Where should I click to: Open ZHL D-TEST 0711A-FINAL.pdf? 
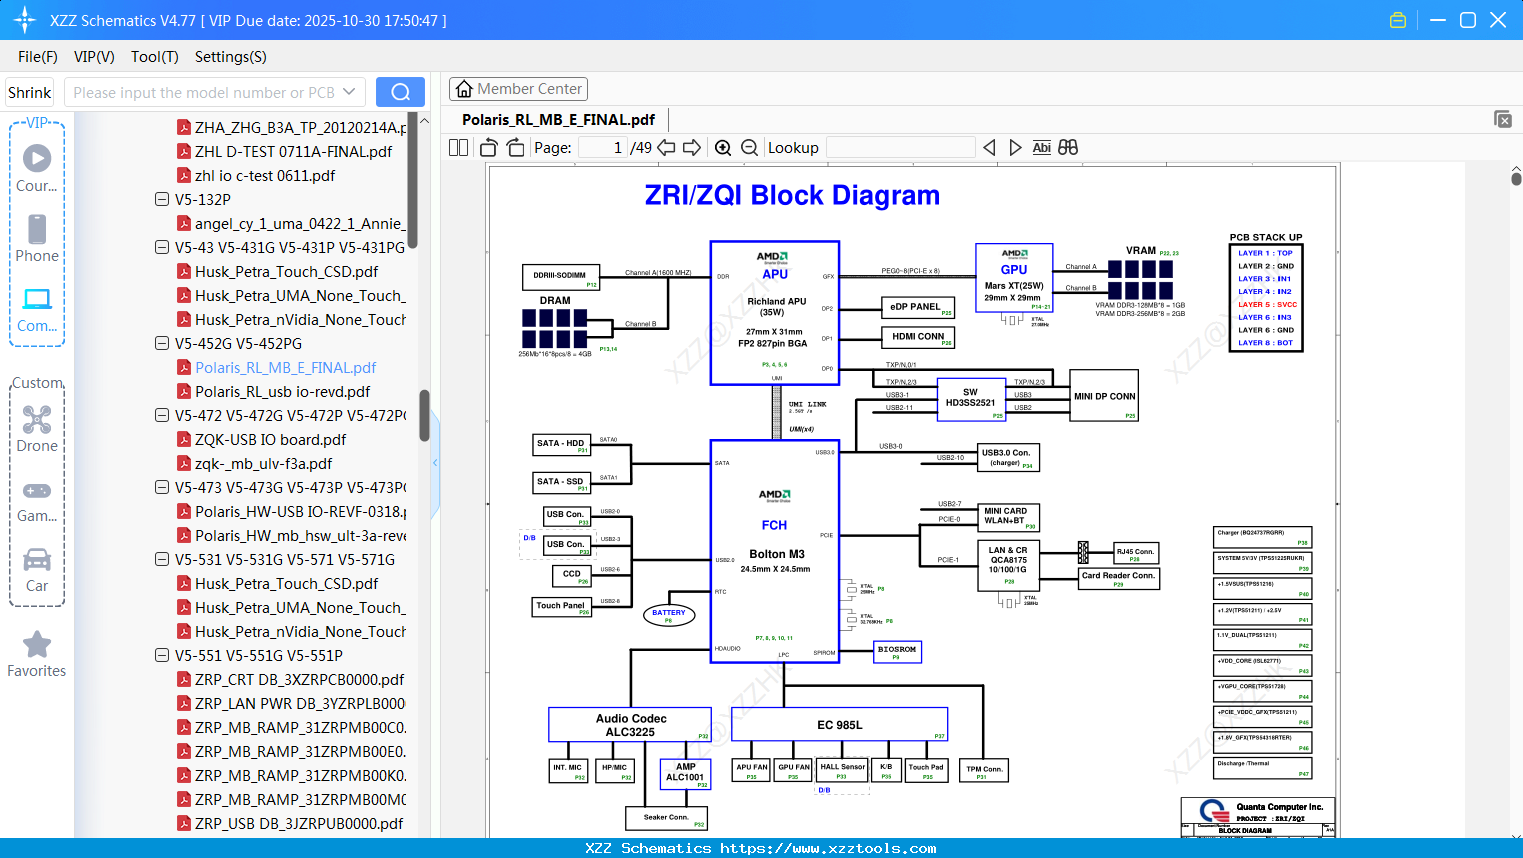point(294,151)
